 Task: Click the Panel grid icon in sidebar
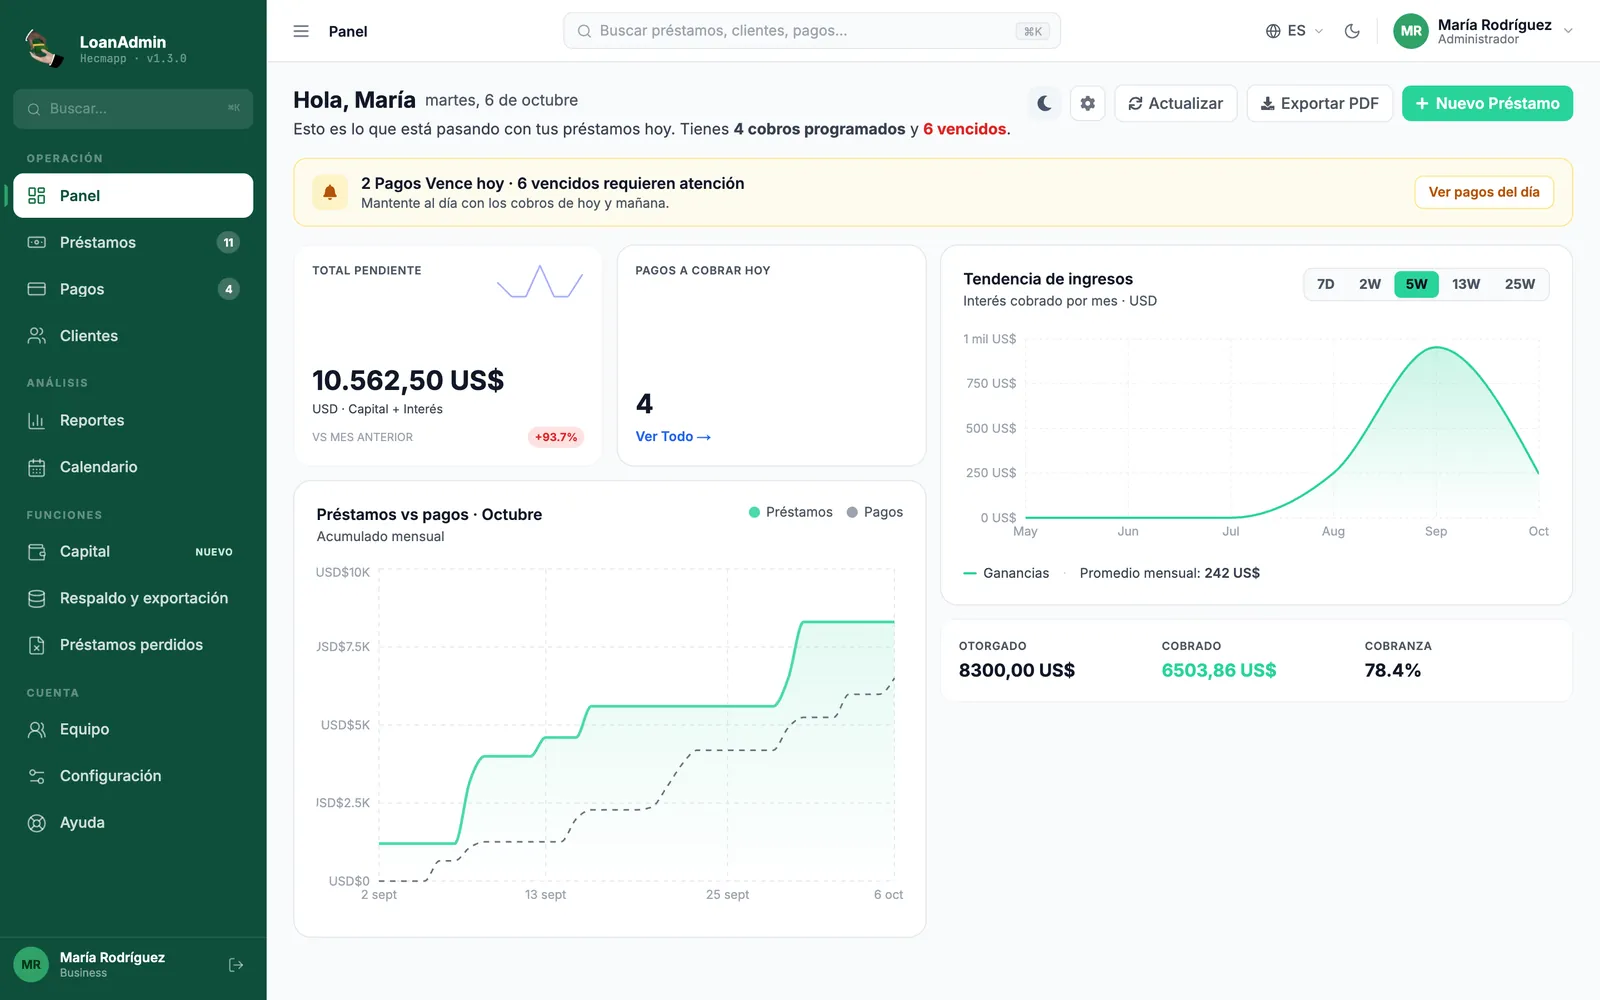[x=37, y=196]
